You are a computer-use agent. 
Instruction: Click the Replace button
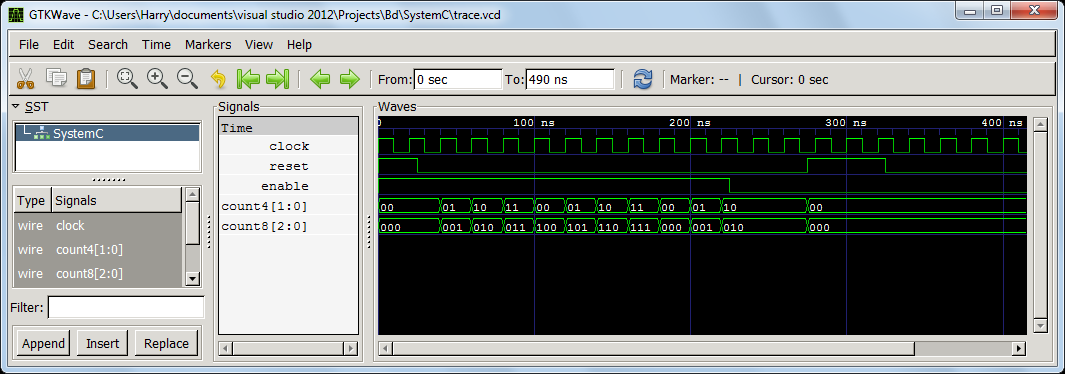pos(166,343)
